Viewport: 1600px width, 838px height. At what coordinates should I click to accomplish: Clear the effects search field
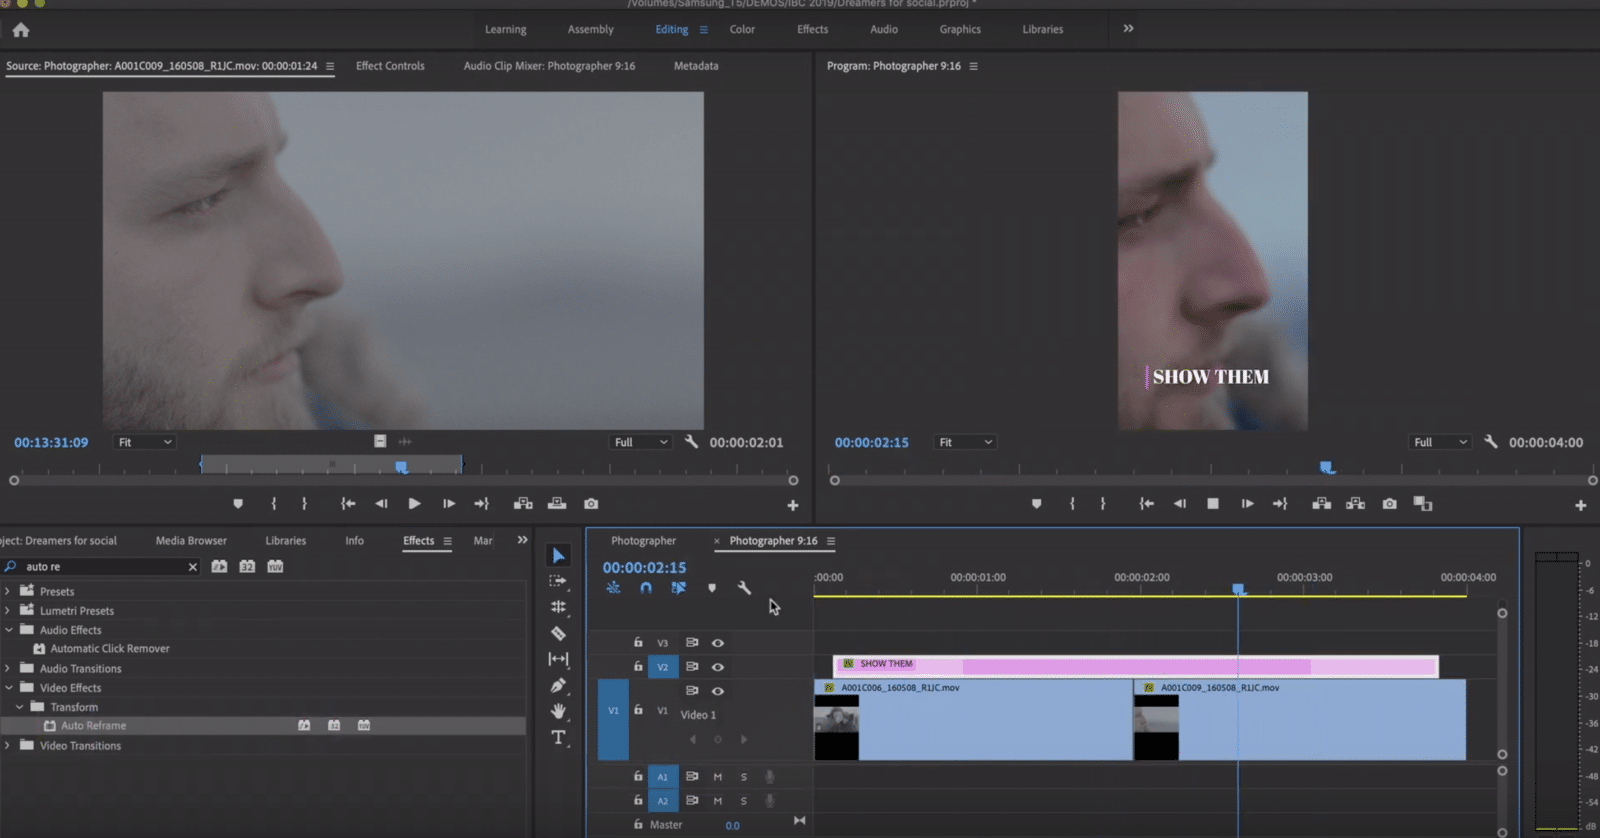[193, 567]
